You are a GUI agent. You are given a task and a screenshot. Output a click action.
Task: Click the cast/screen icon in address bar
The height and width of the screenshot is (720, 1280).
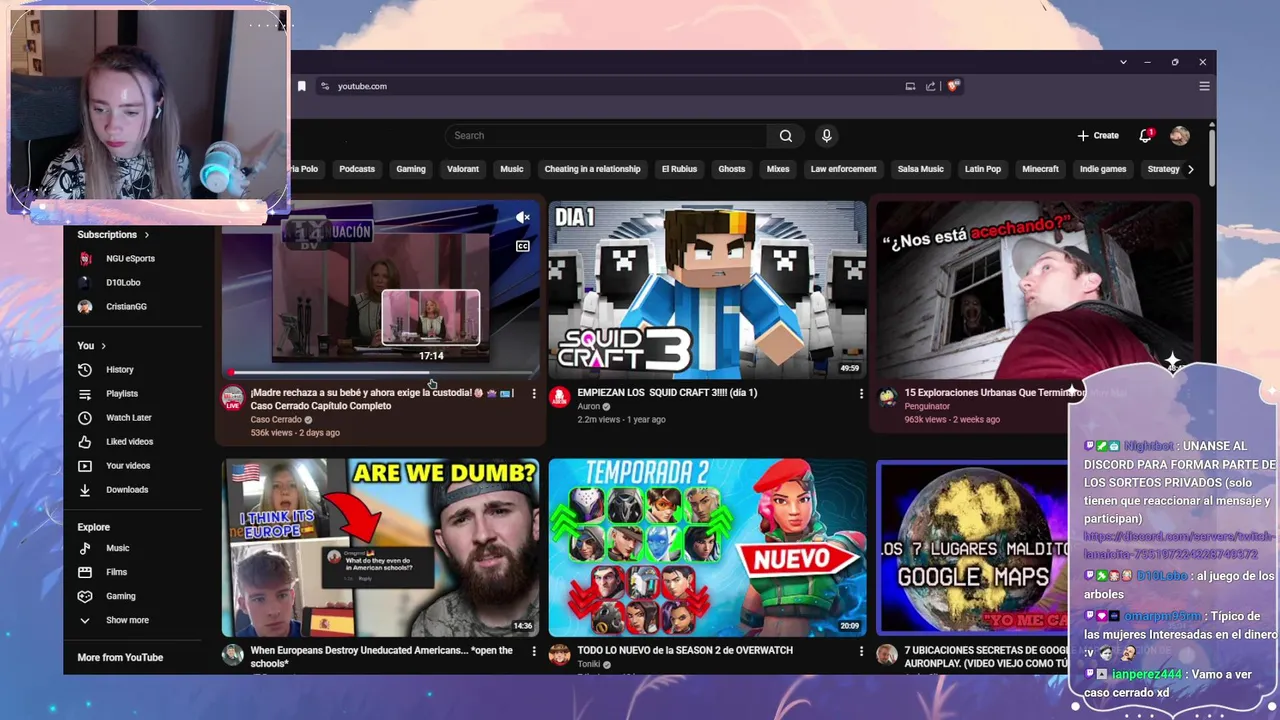click(910, 86)
